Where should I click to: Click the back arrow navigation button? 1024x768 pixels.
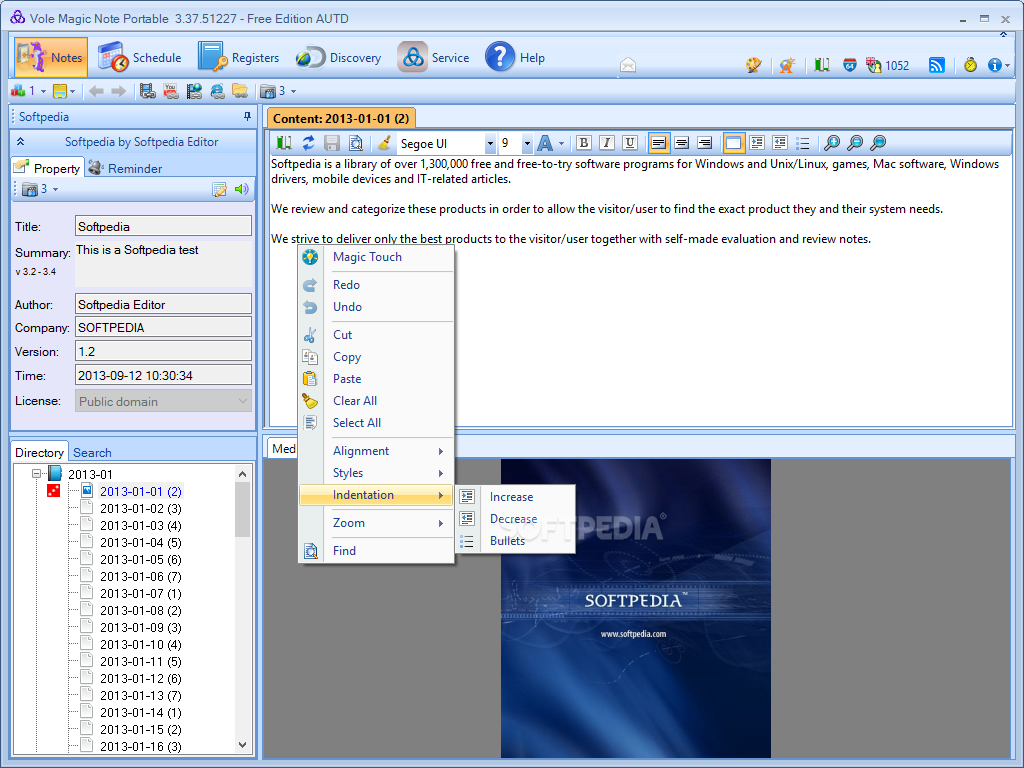(x=96, y=91)
